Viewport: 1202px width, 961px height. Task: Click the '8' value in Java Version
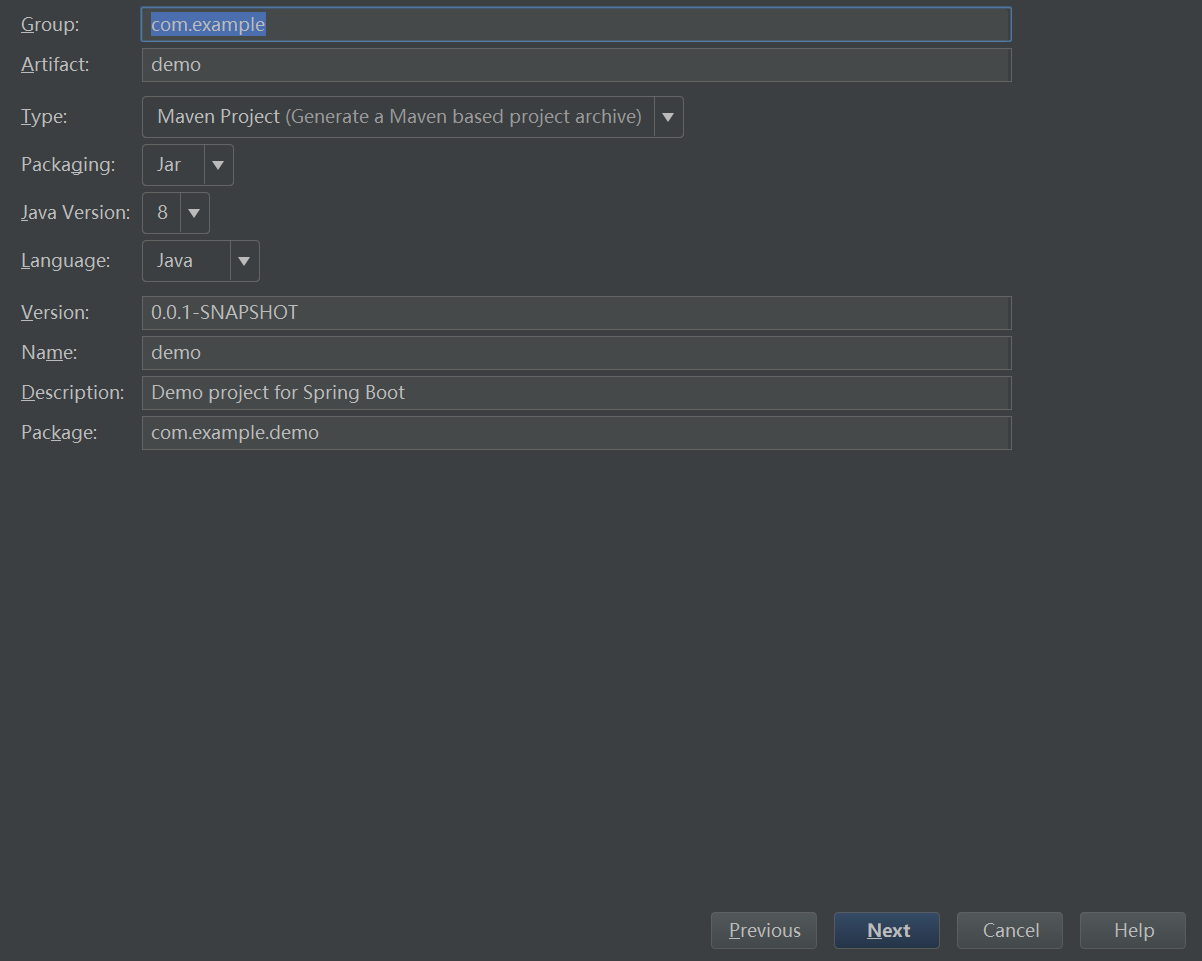tap(162, 213)
